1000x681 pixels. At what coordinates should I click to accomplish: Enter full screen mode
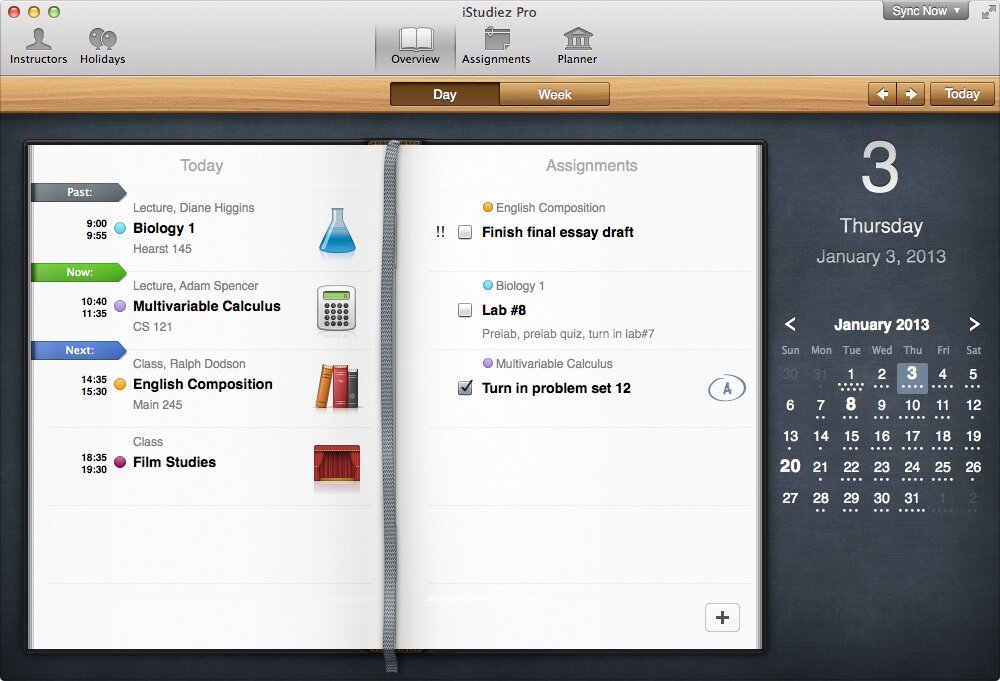[988, 12]
